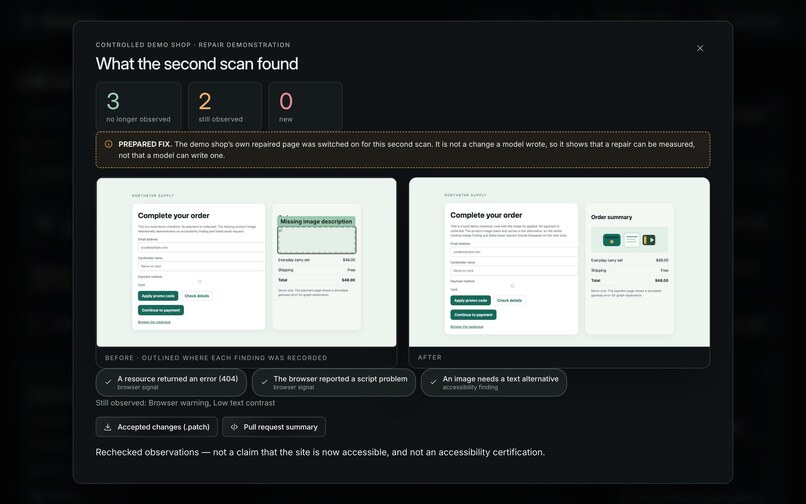
Task: Click 'CONTROLLED DEMO SHOP · REPAIR DEMONSTRATION' label
Action: 193,45
